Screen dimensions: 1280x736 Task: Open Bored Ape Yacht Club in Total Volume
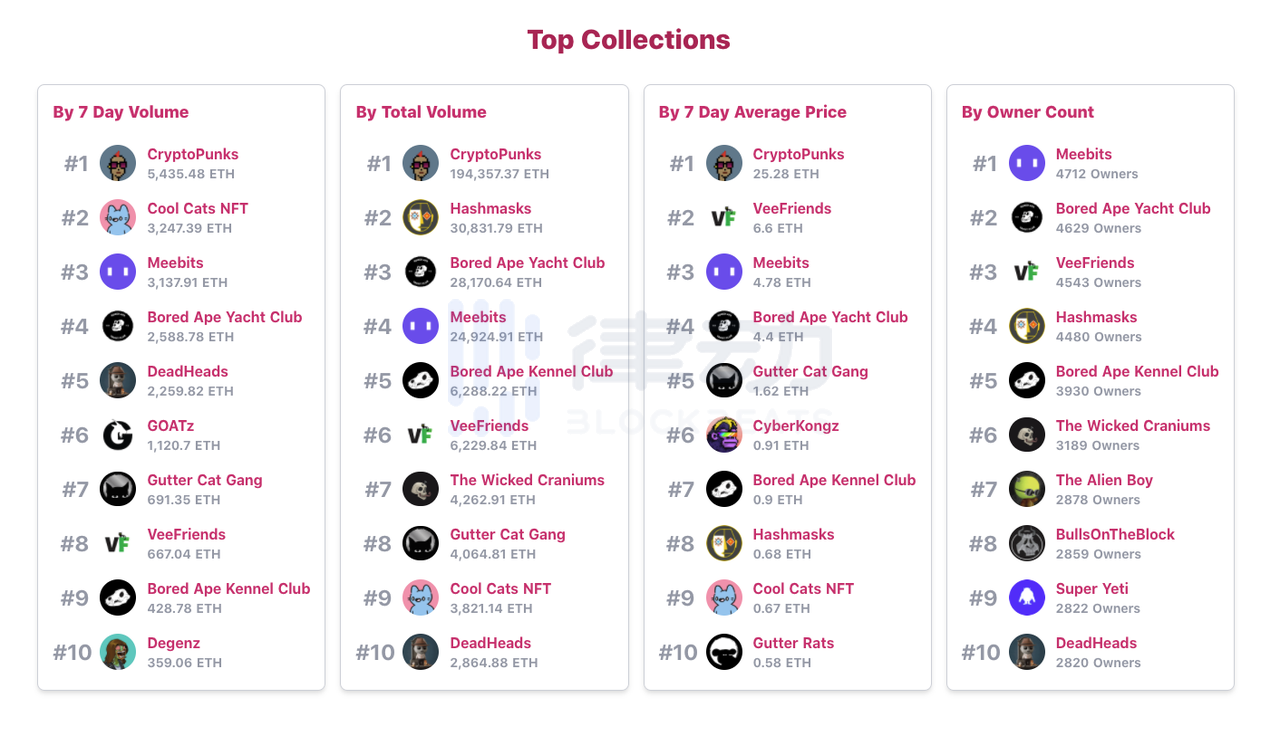tap(527, 263)
